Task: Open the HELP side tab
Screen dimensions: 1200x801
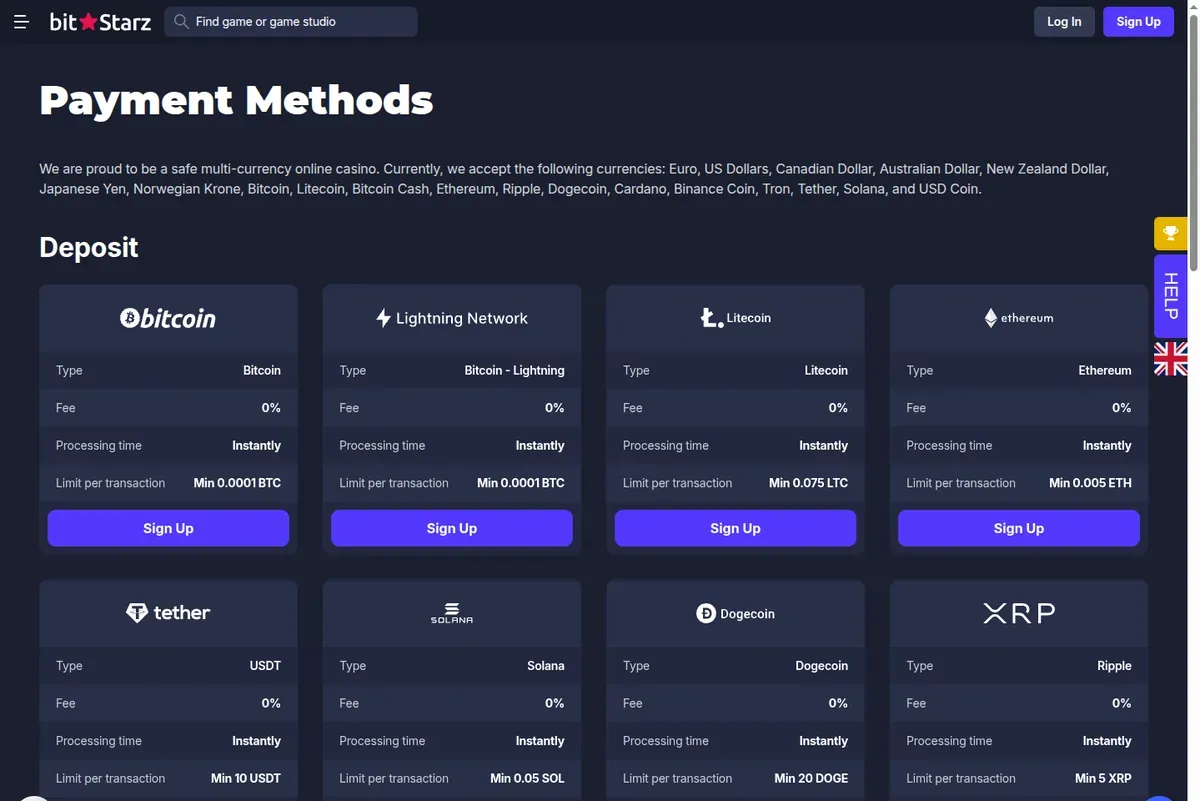Action: pyautogui.click(x=1170, y=296)
